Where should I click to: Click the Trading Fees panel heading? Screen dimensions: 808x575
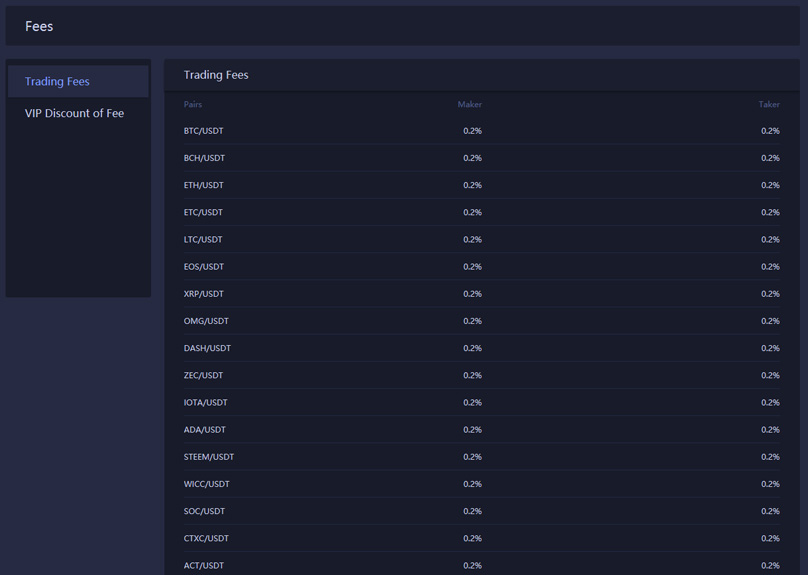(x=216, y=75)
